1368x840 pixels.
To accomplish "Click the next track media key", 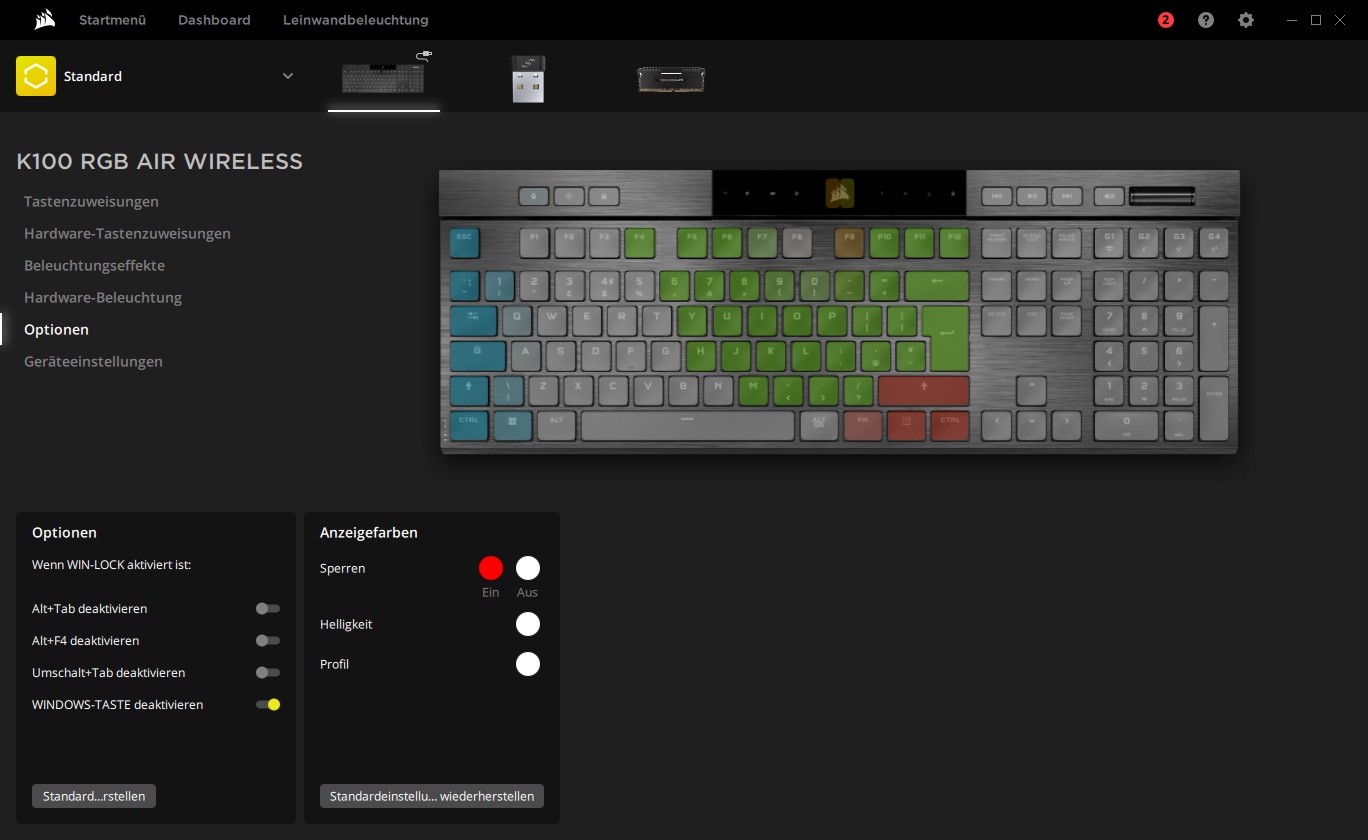I will 1067,196.
